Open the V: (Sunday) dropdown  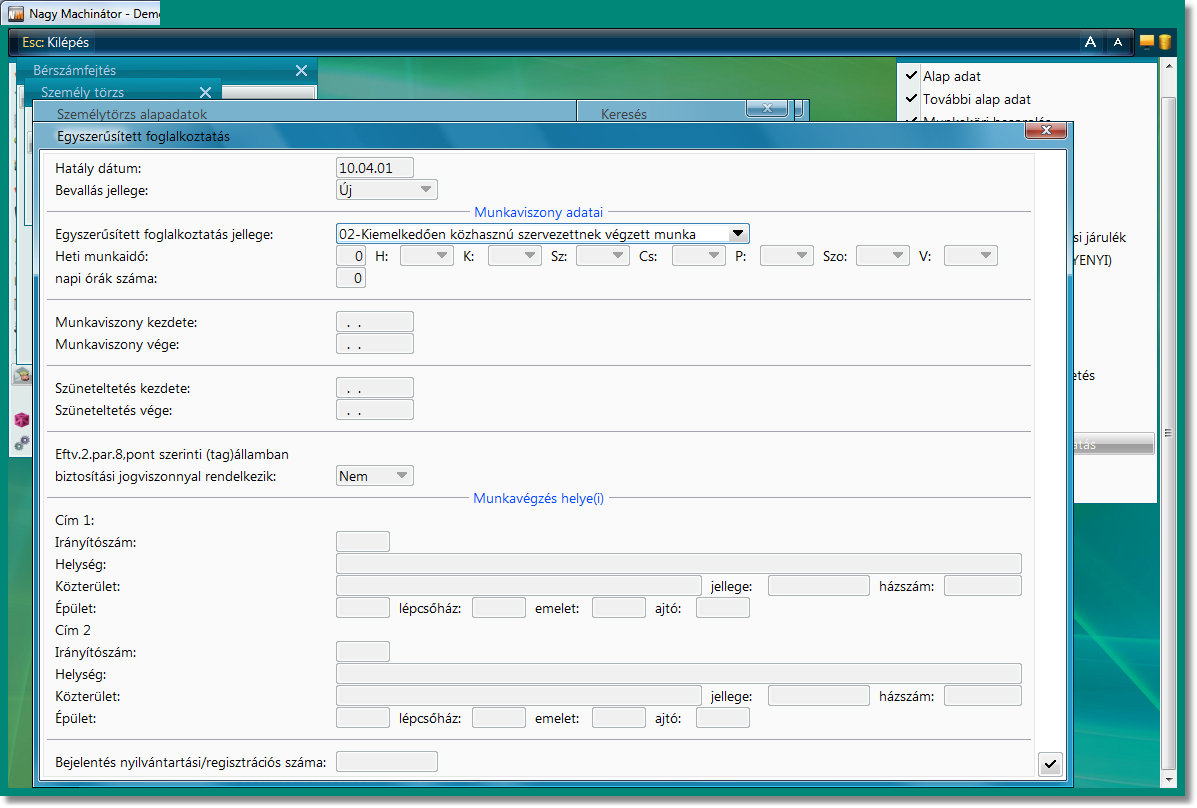pos(971,256)
